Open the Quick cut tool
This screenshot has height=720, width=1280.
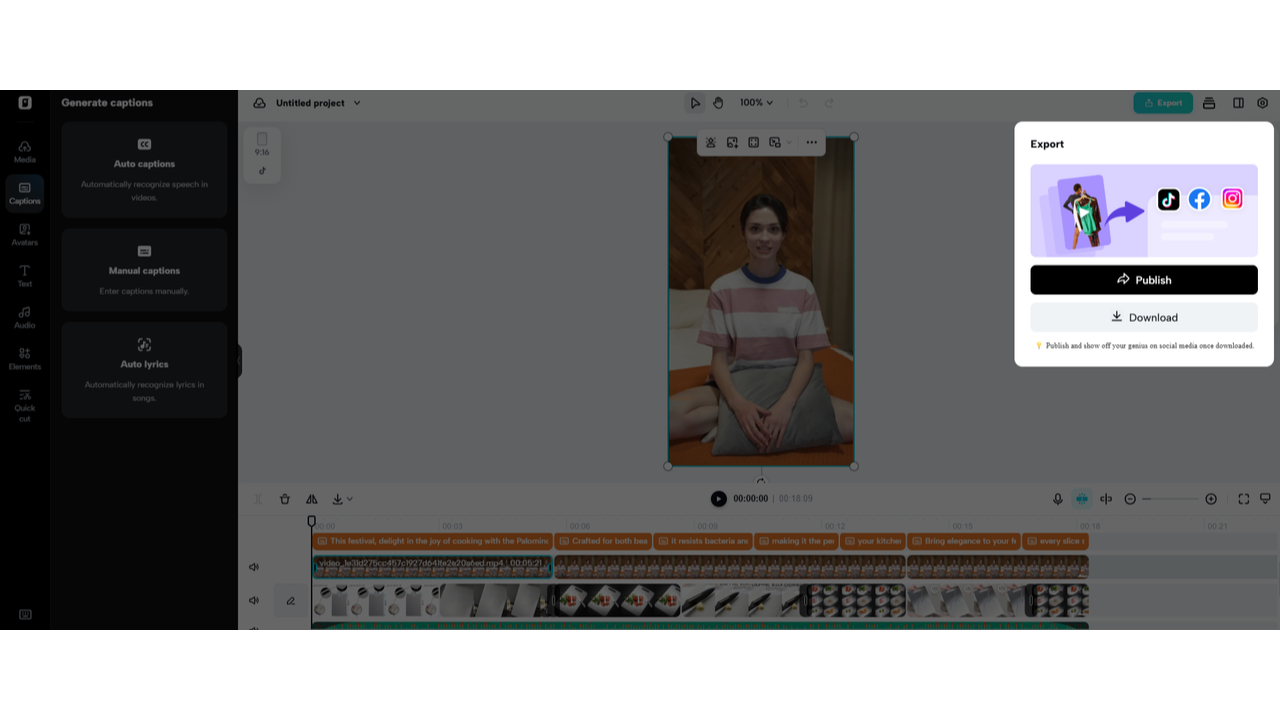[25, 405]
